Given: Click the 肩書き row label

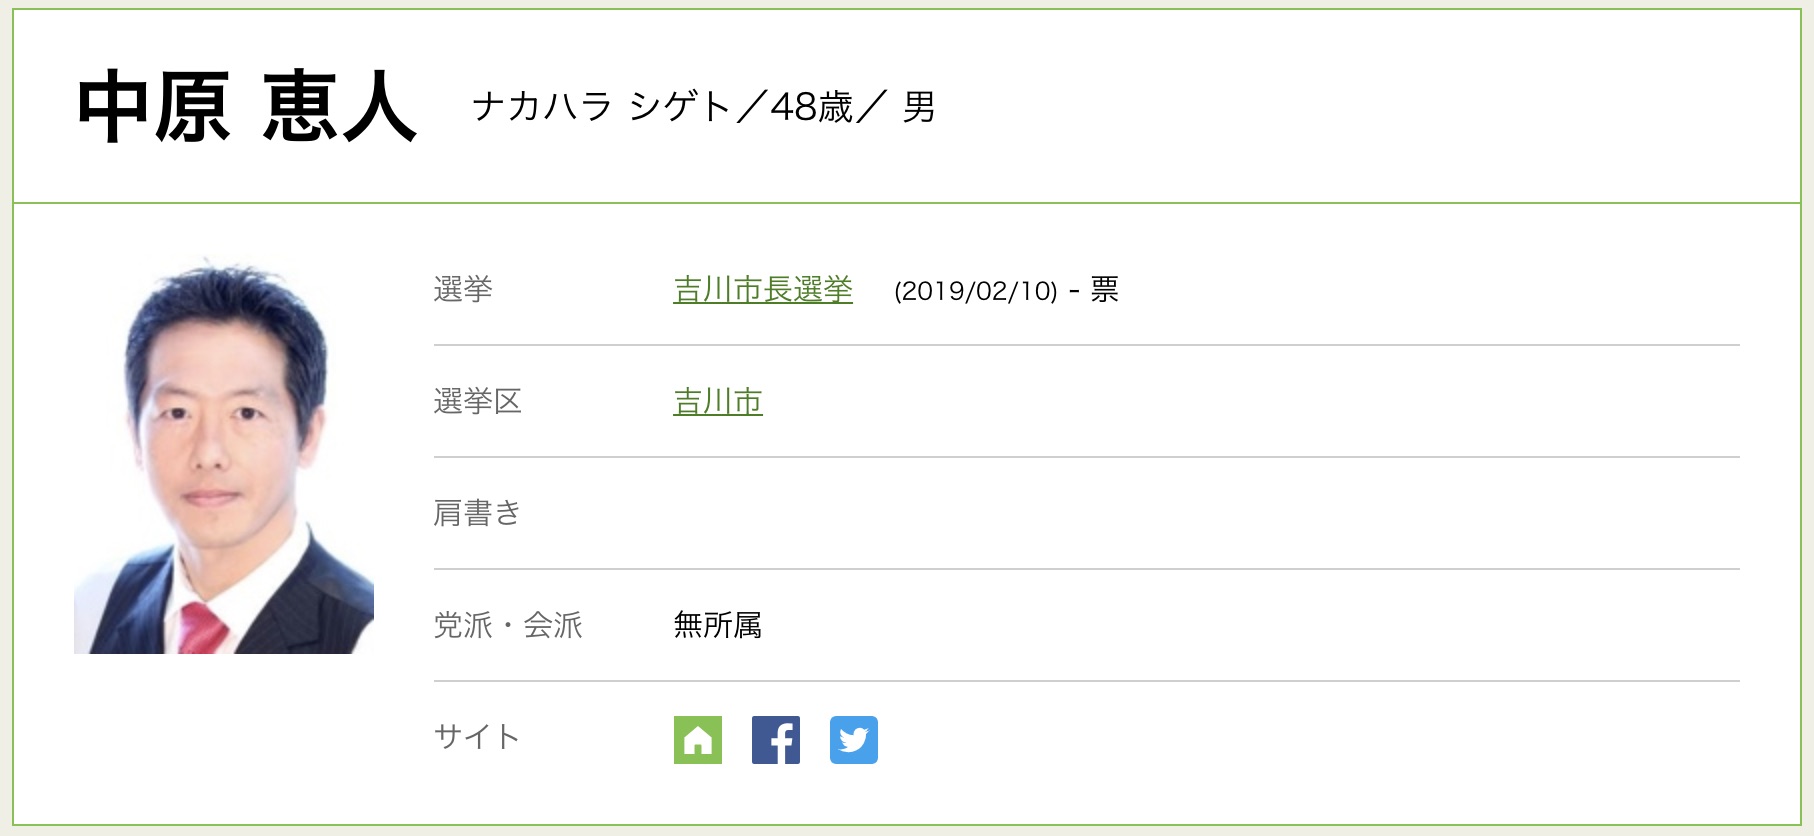Looking at the screenshot, I should tap(478, 514).
